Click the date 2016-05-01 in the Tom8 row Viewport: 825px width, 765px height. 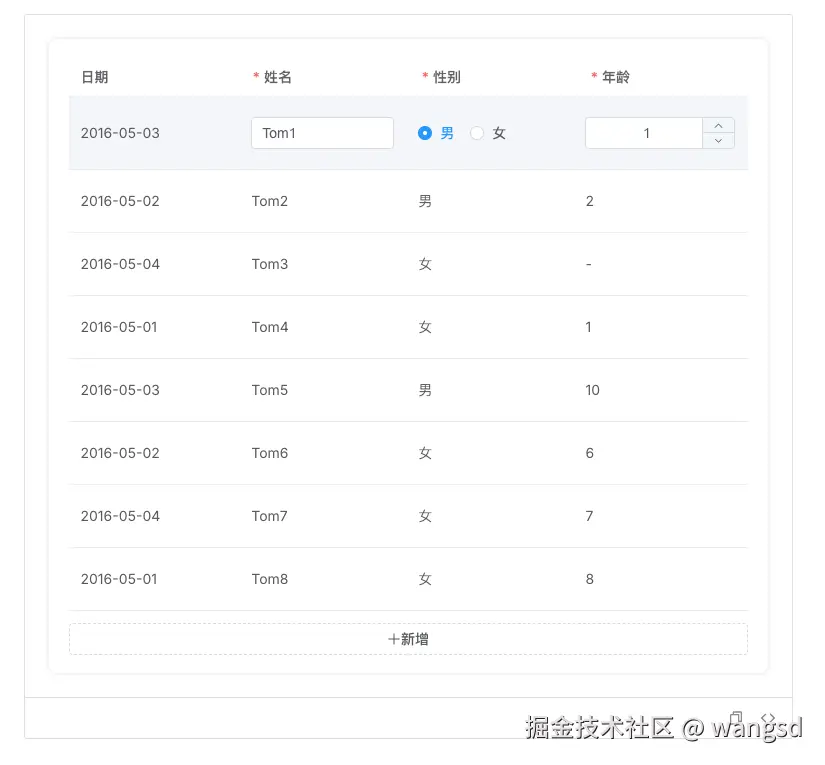click(119, 579)
